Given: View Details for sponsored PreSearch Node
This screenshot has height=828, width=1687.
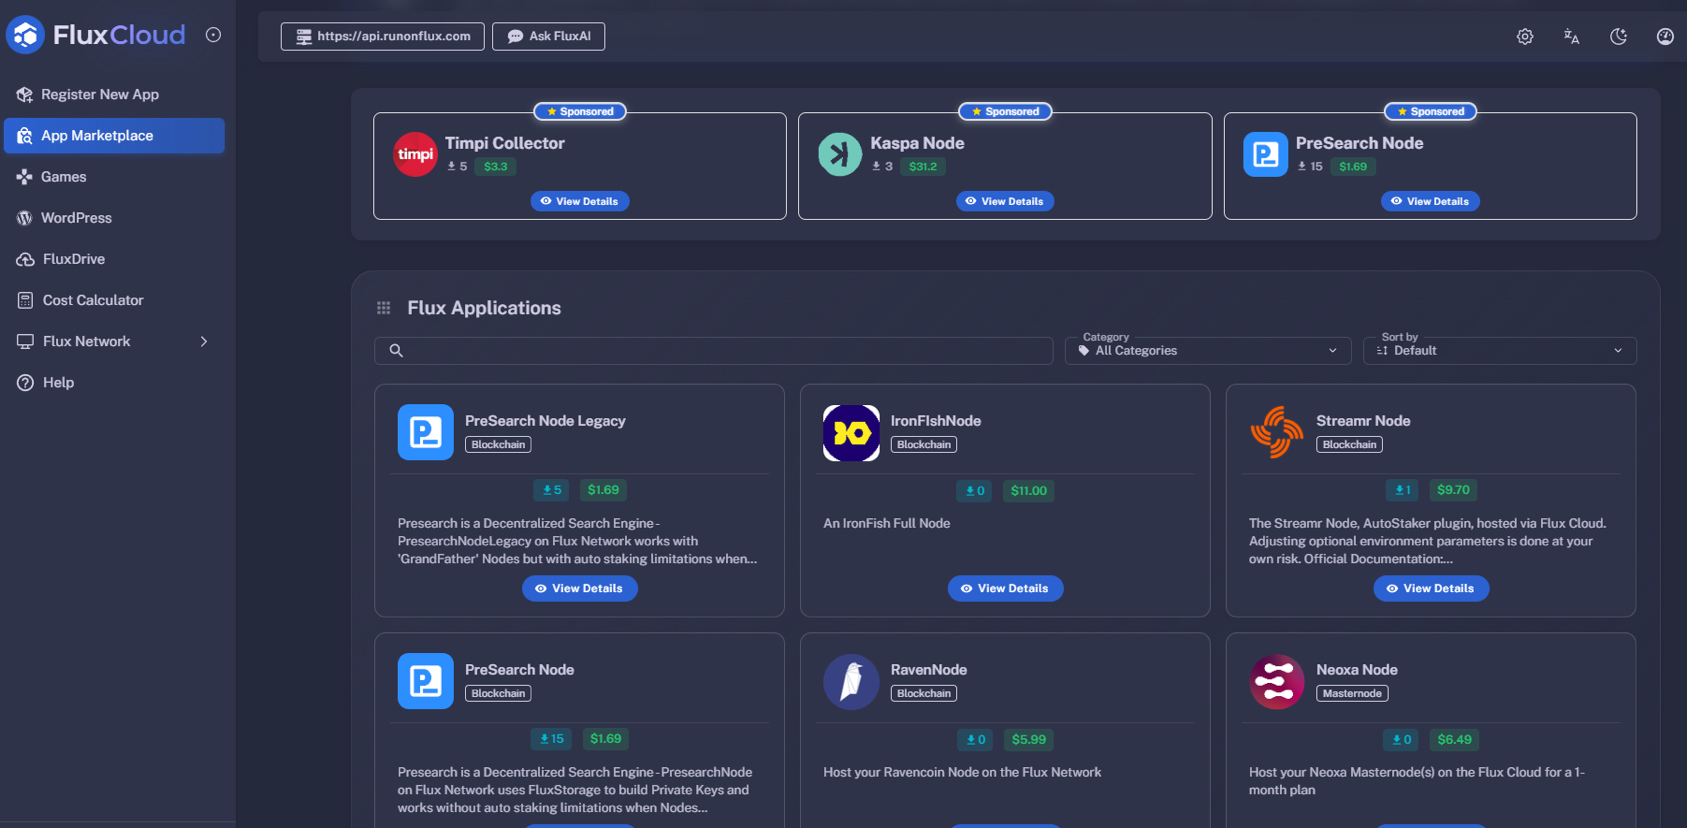Looking at the screenshot, I should click(x=1431, y=201).
